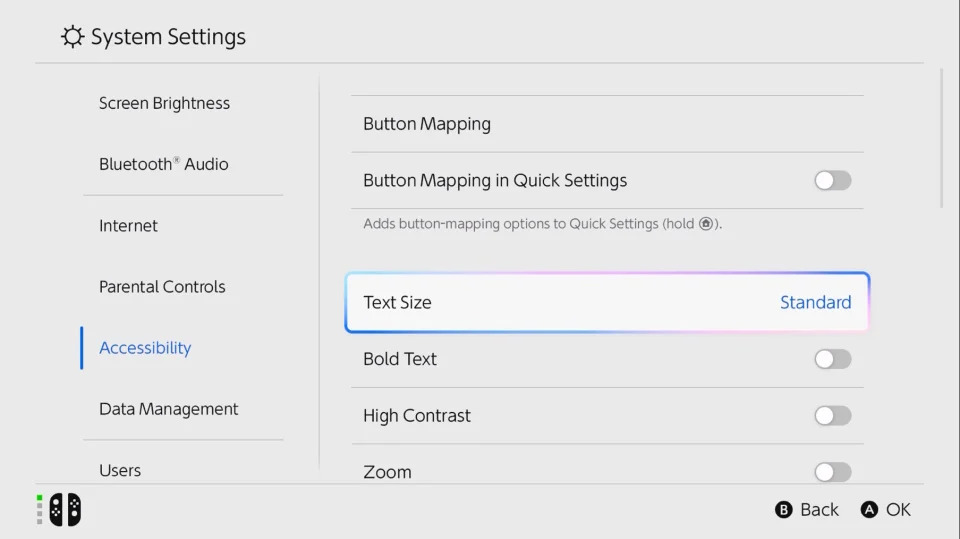
Task: Open Bluetooth Audio settings
Action: pos(164,164)
